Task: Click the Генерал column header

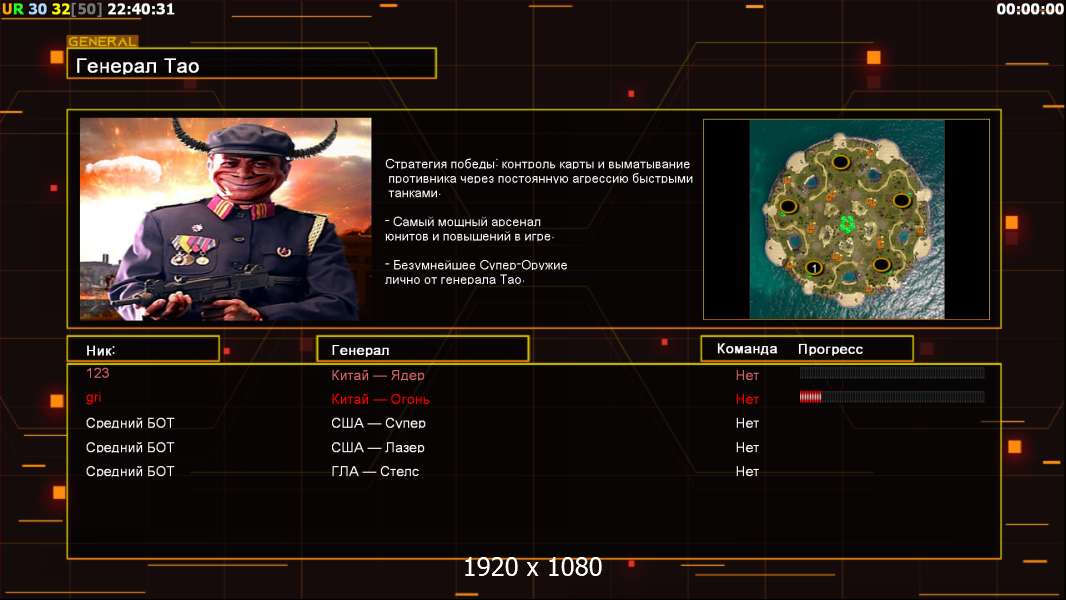Action: 423,349
